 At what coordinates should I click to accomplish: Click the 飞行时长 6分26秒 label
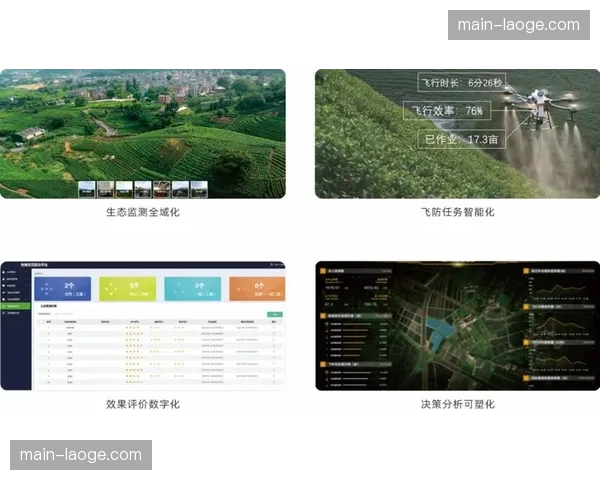461,82
